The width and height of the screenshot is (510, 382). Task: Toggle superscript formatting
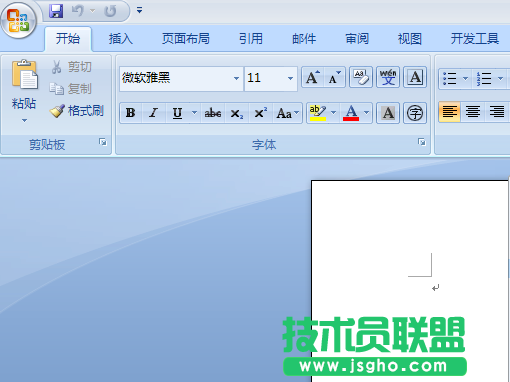coord(260,113)
